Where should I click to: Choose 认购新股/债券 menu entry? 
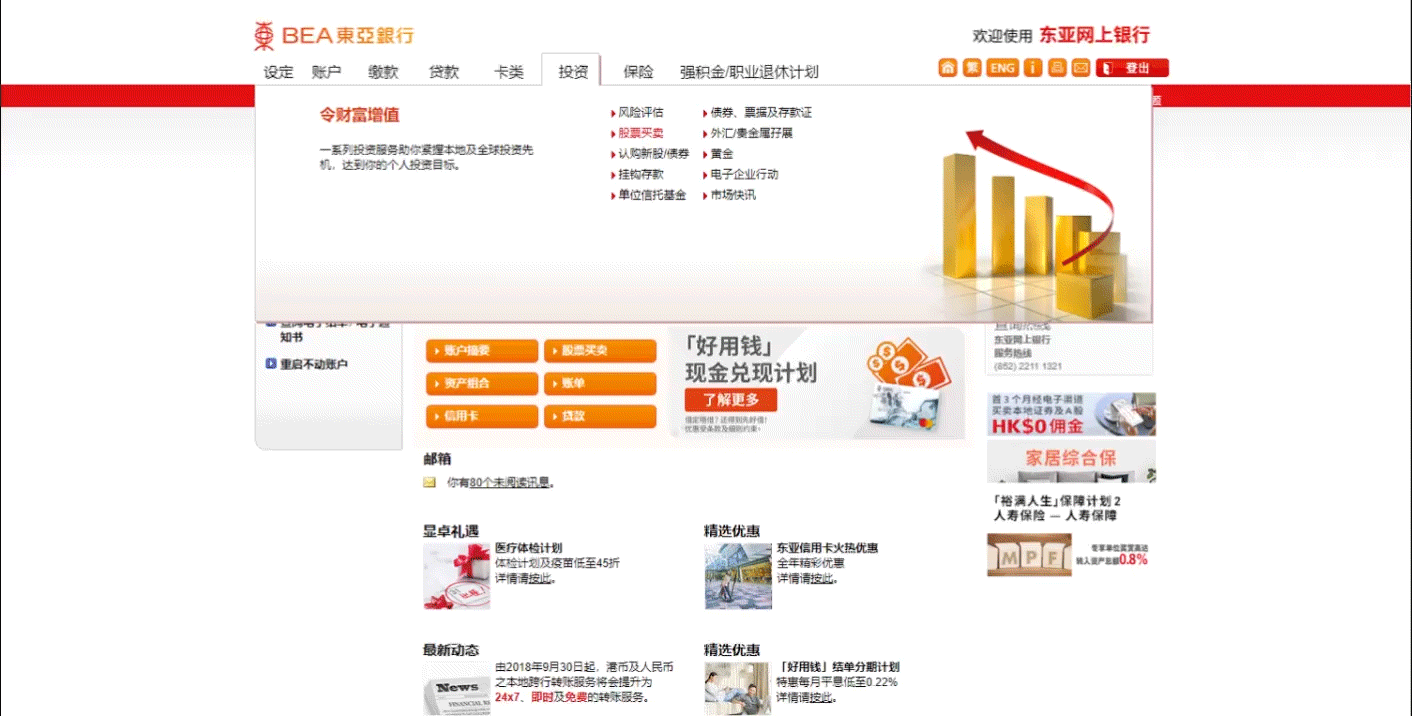pyautogui.click(x=653, y=154)
